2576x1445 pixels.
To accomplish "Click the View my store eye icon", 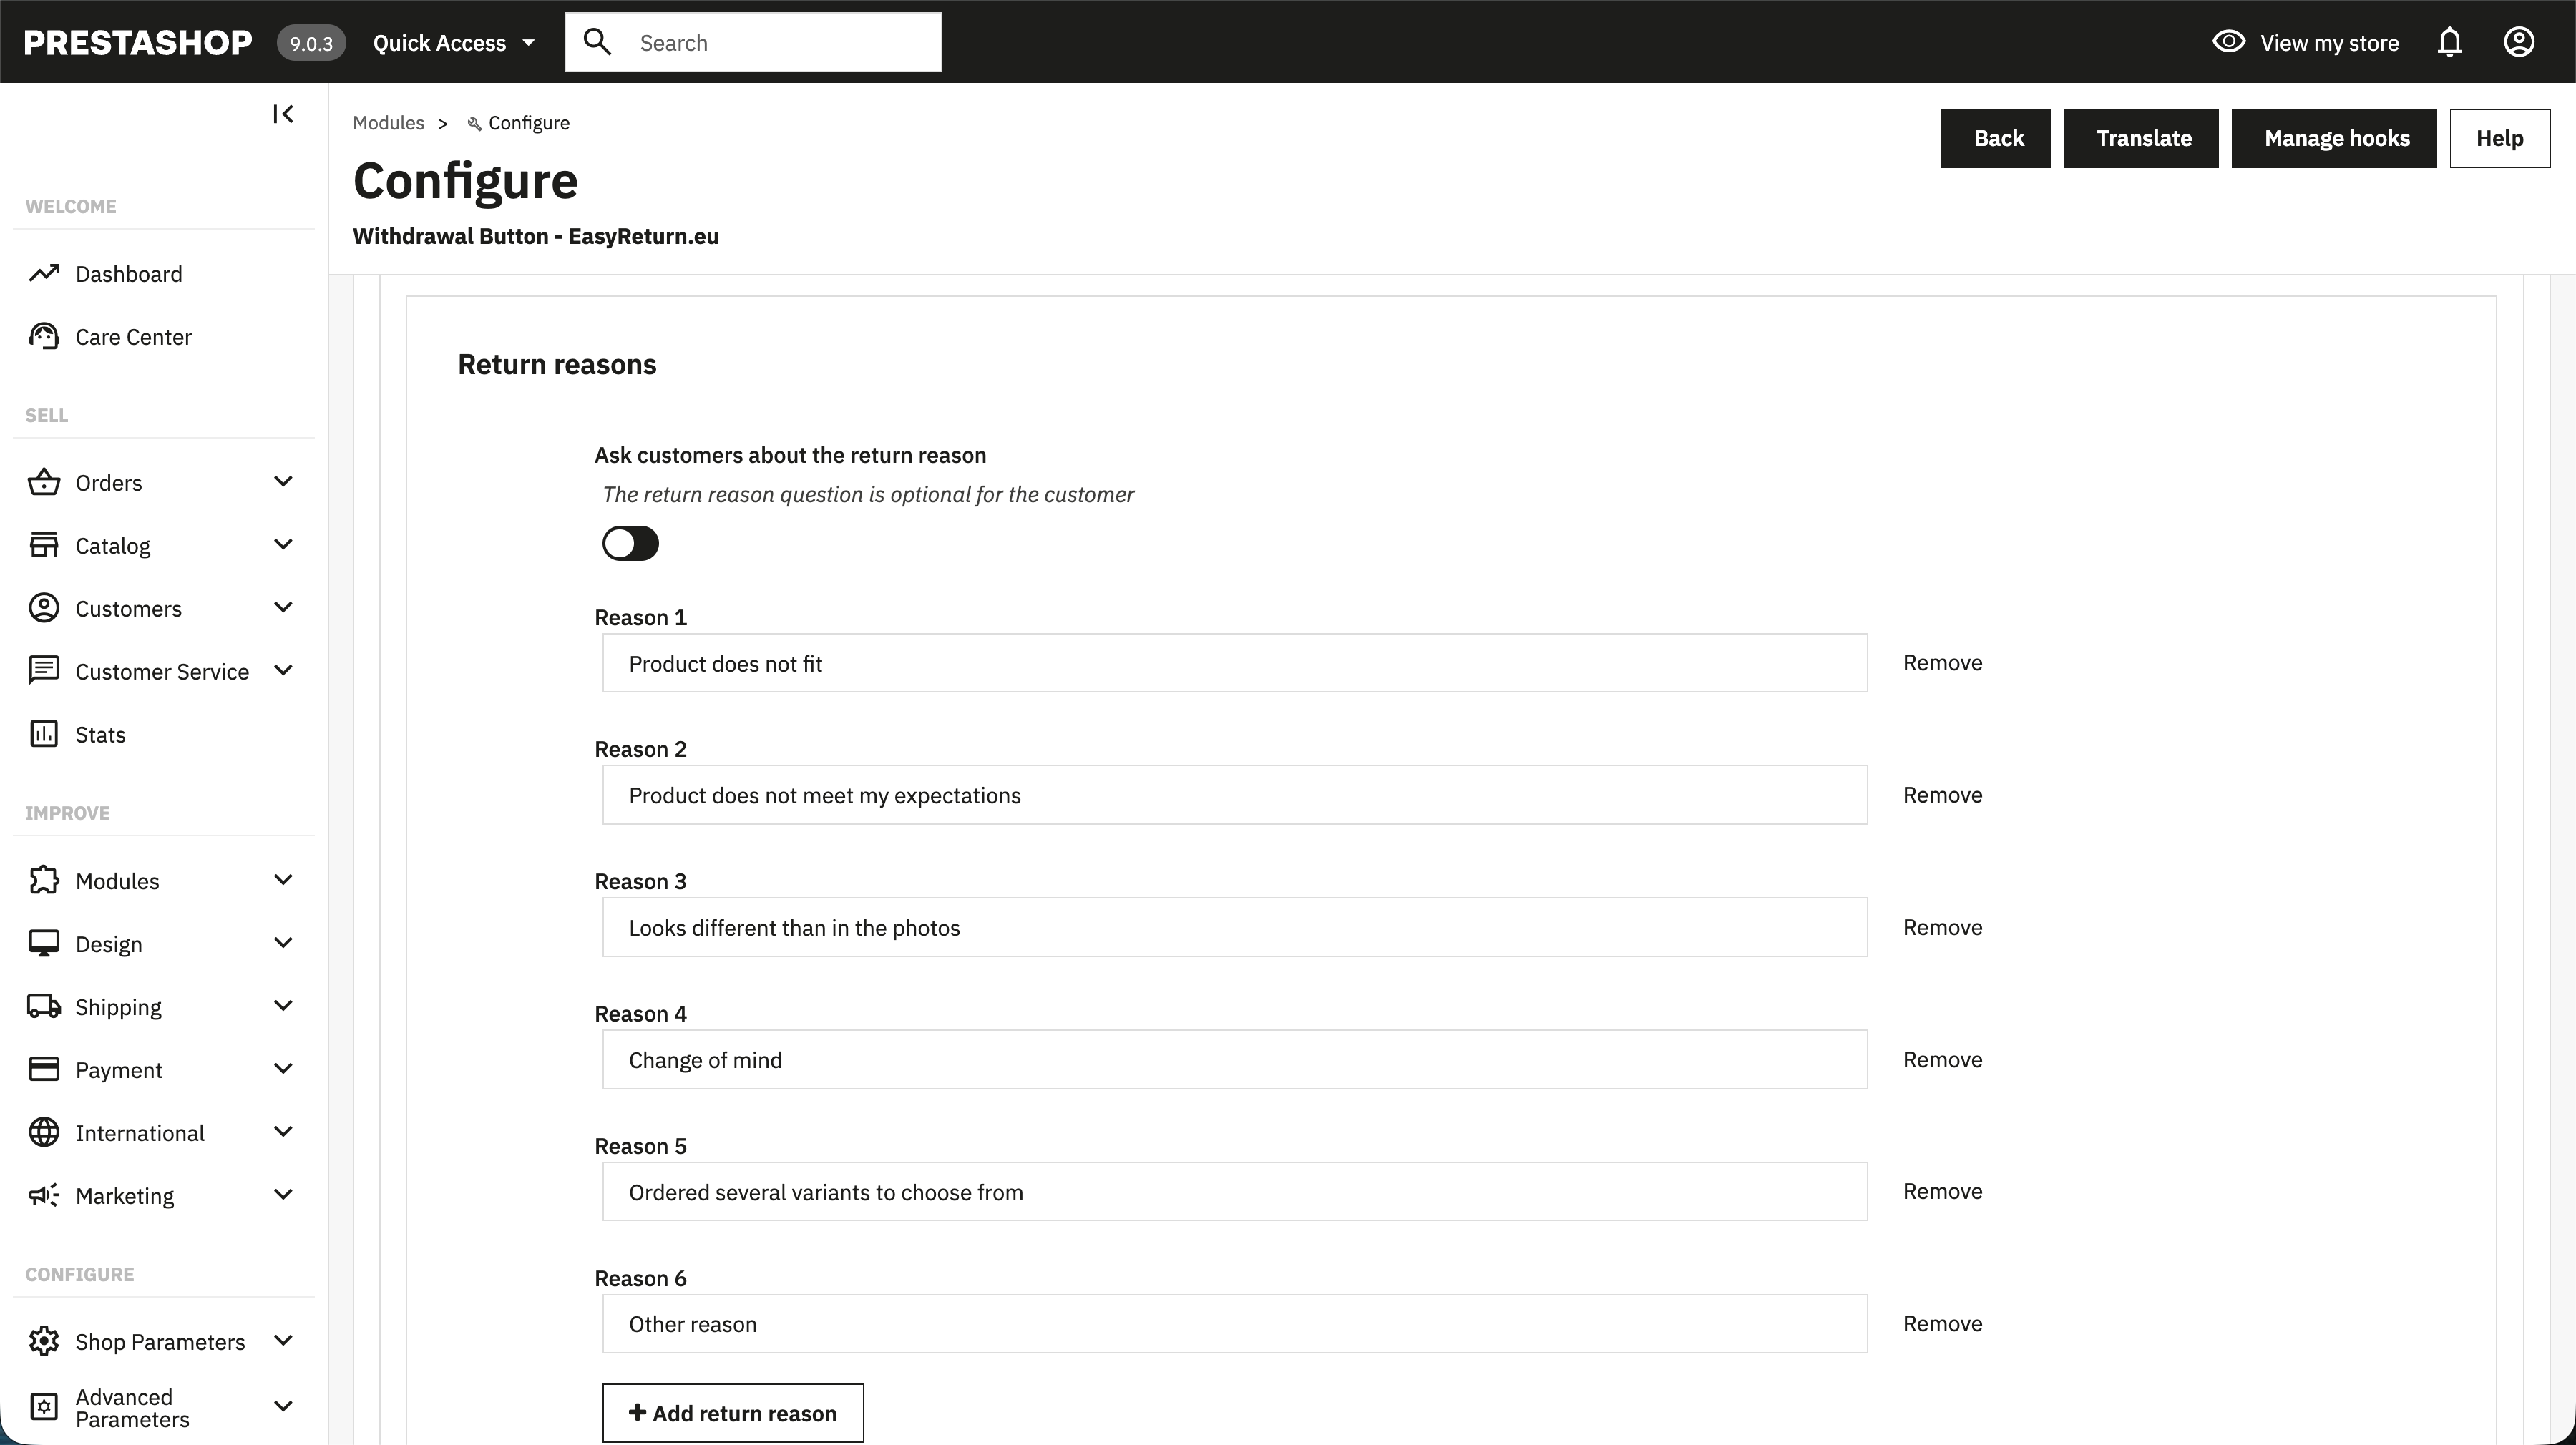I will 2228,42.
